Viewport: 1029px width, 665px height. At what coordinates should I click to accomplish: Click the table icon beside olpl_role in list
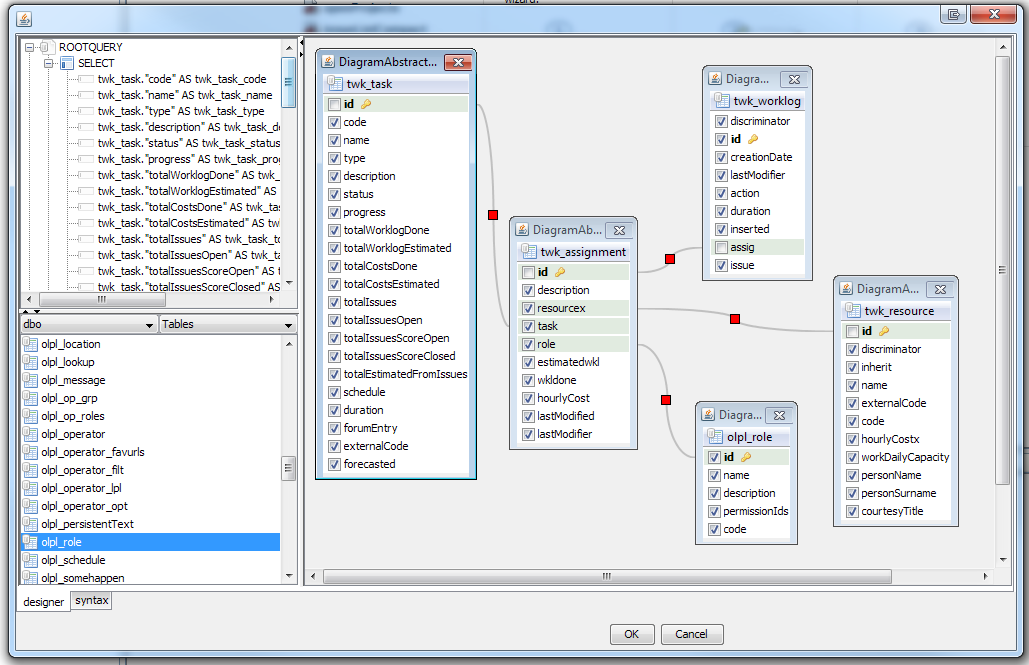coord(30,542)
